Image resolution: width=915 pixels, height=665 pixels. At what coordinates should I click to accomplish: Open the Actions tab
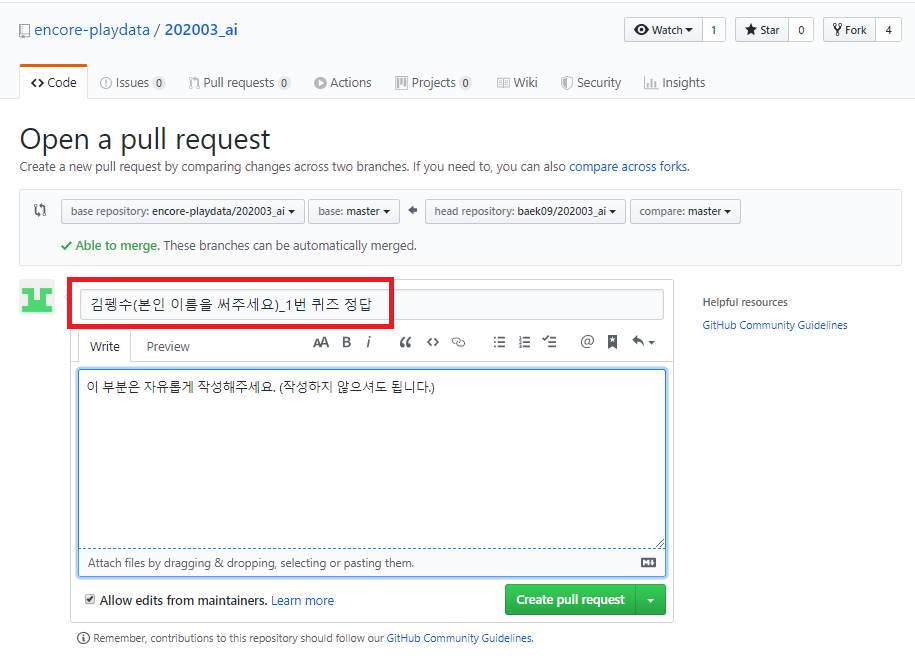pyautogui.click(x=343, y=83)
